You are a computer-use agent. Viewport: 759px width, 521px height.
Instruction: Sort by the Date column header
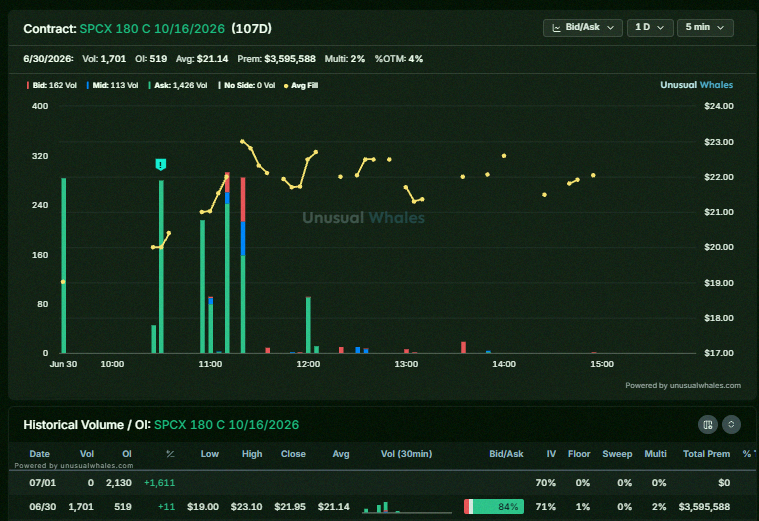coord(39,454)
